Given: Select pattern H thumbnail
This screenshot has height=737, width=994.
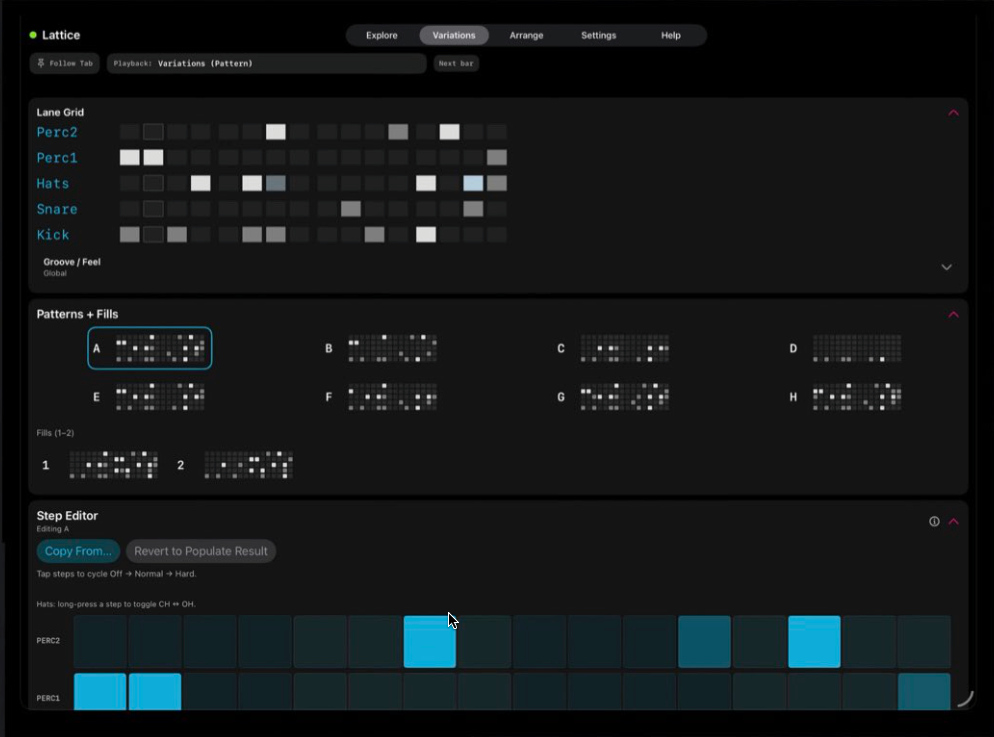Looking at the screenshot, I should coord(857,397).
